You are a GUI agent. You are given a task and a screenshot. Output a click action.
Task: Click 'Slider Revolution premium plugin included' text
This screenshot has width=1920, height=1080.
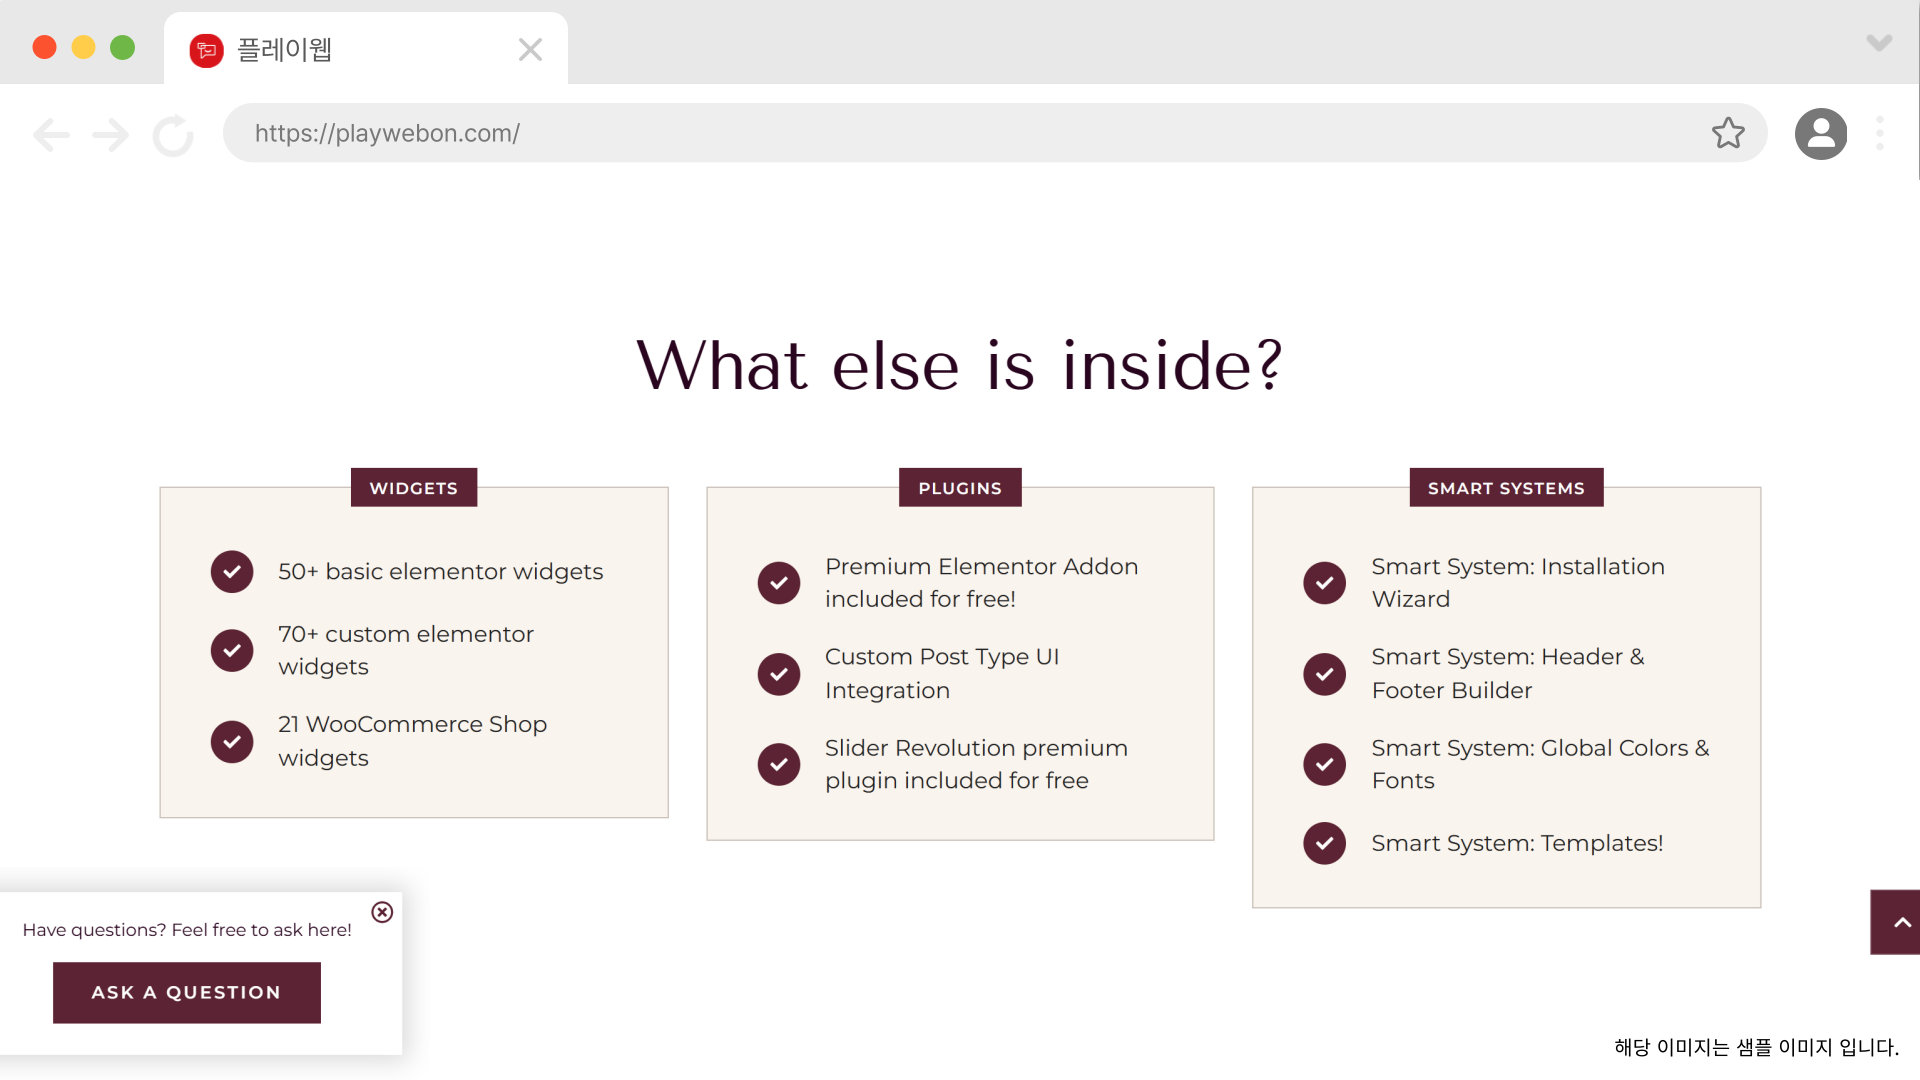[976, 764]
